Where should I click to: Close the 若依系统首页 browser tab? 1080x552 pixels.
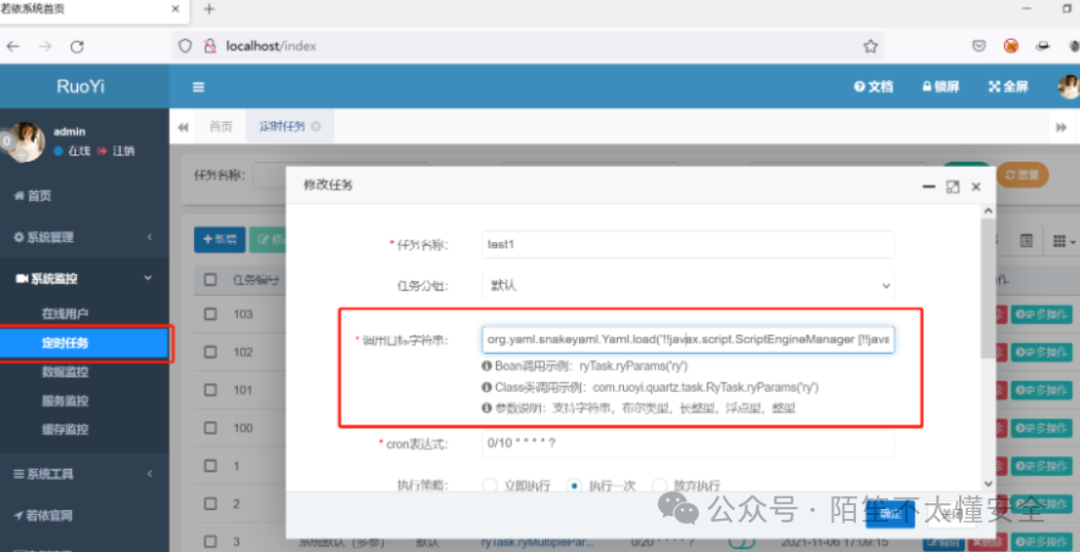point(176,9)
